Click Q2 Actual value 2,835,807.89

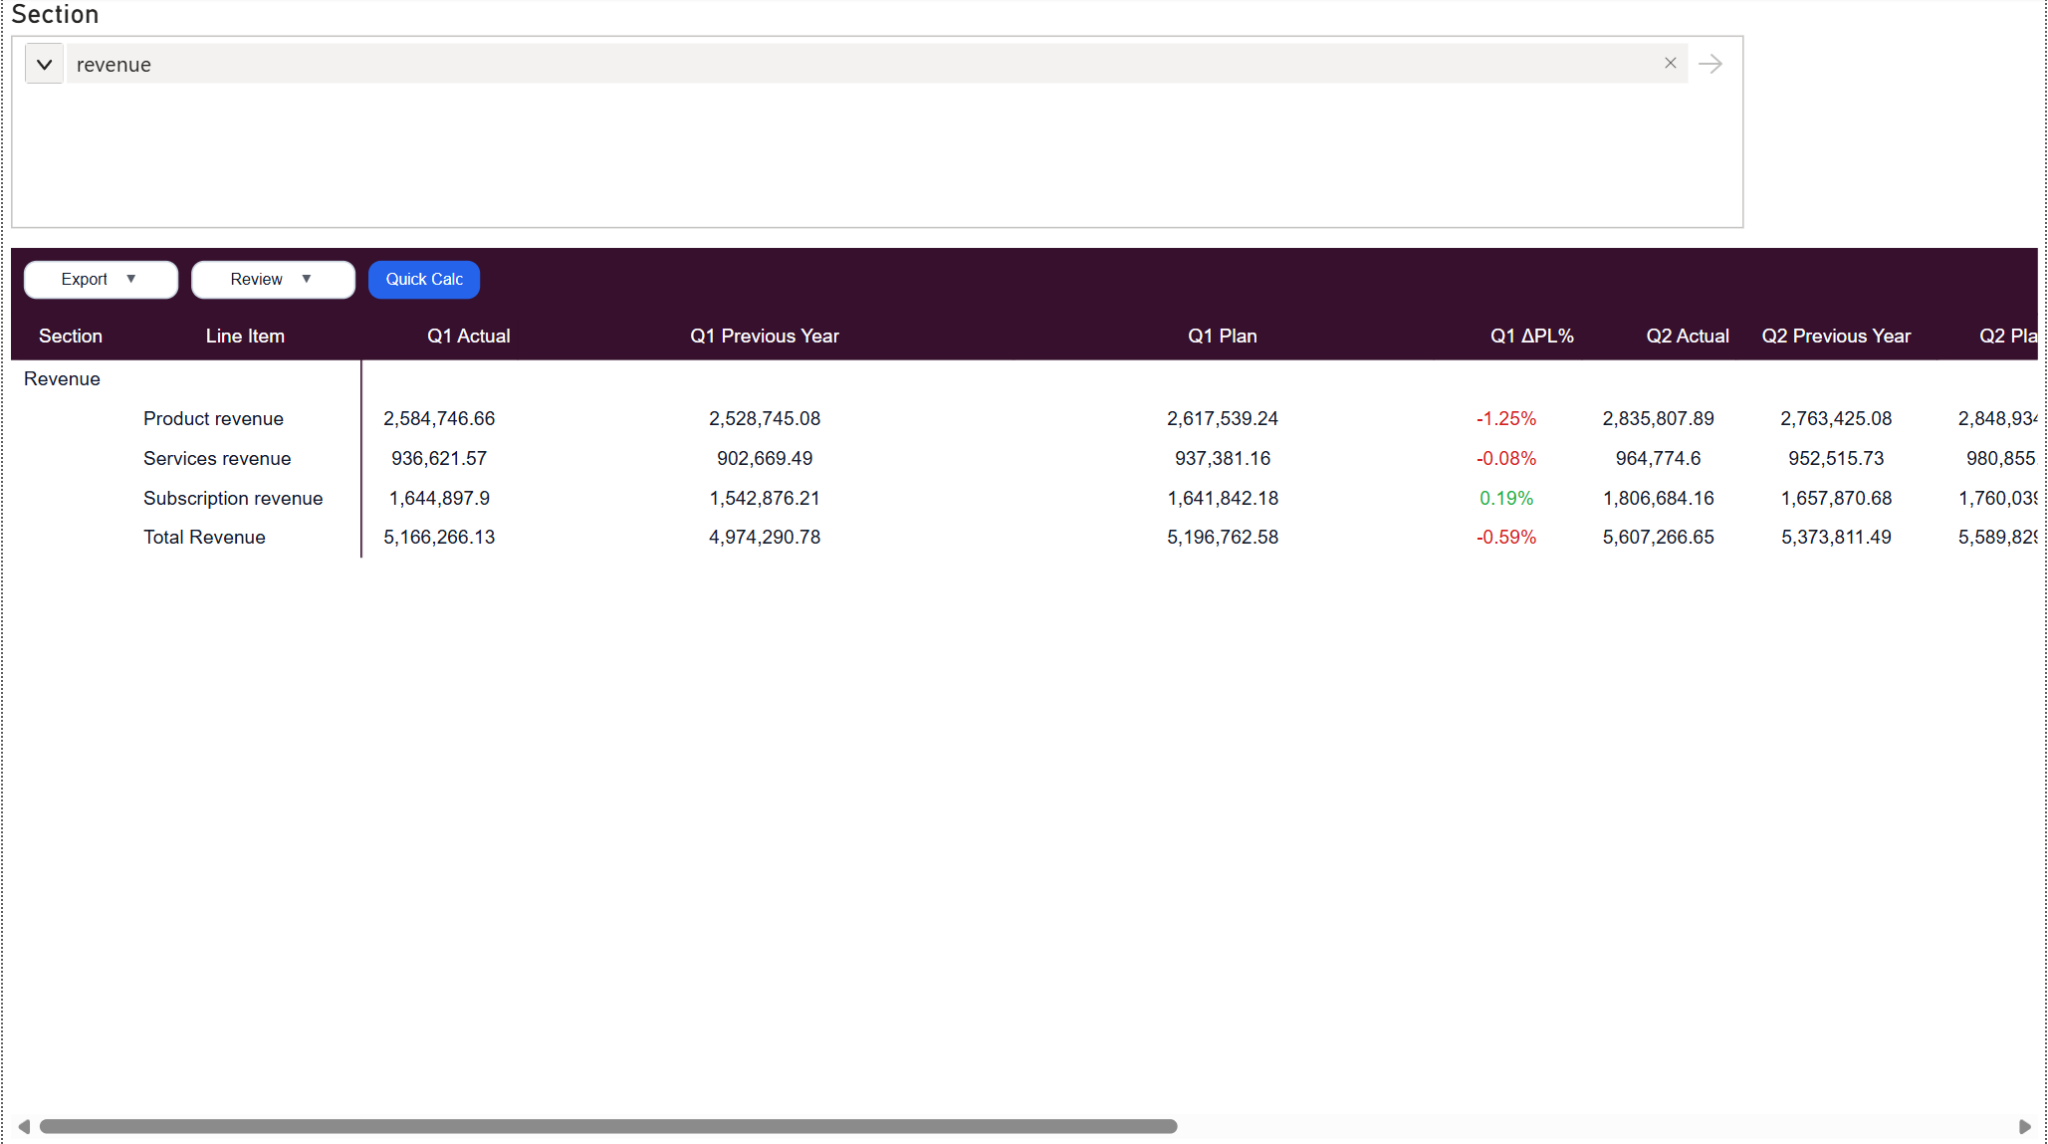1658,419
